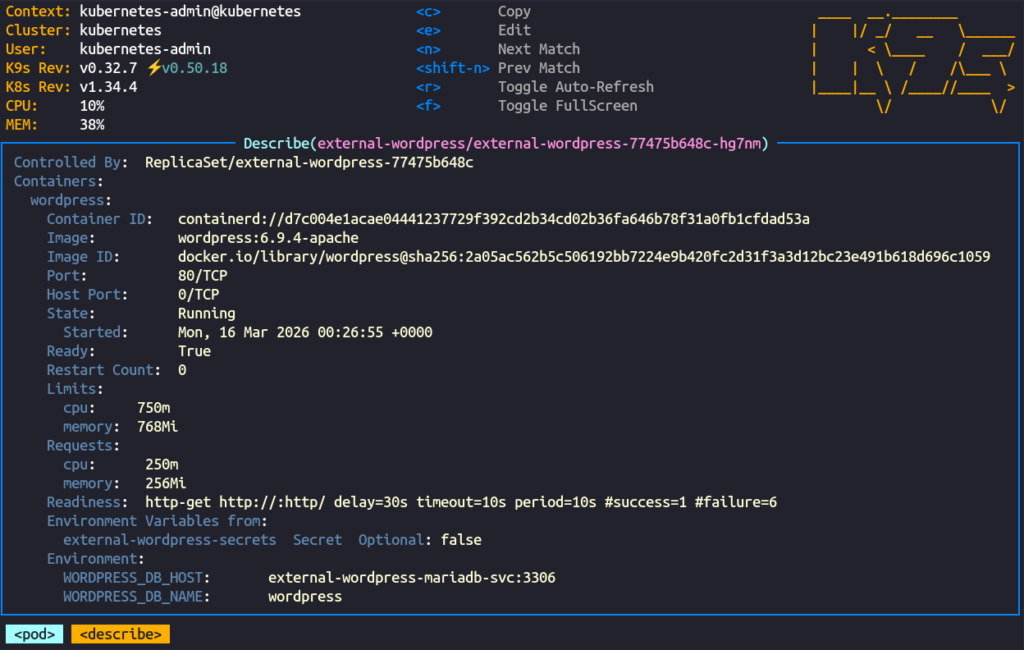The image size is (1024, 650).
Task: Click the <r> shortcut key hint
Action: (x=428, y=87)
